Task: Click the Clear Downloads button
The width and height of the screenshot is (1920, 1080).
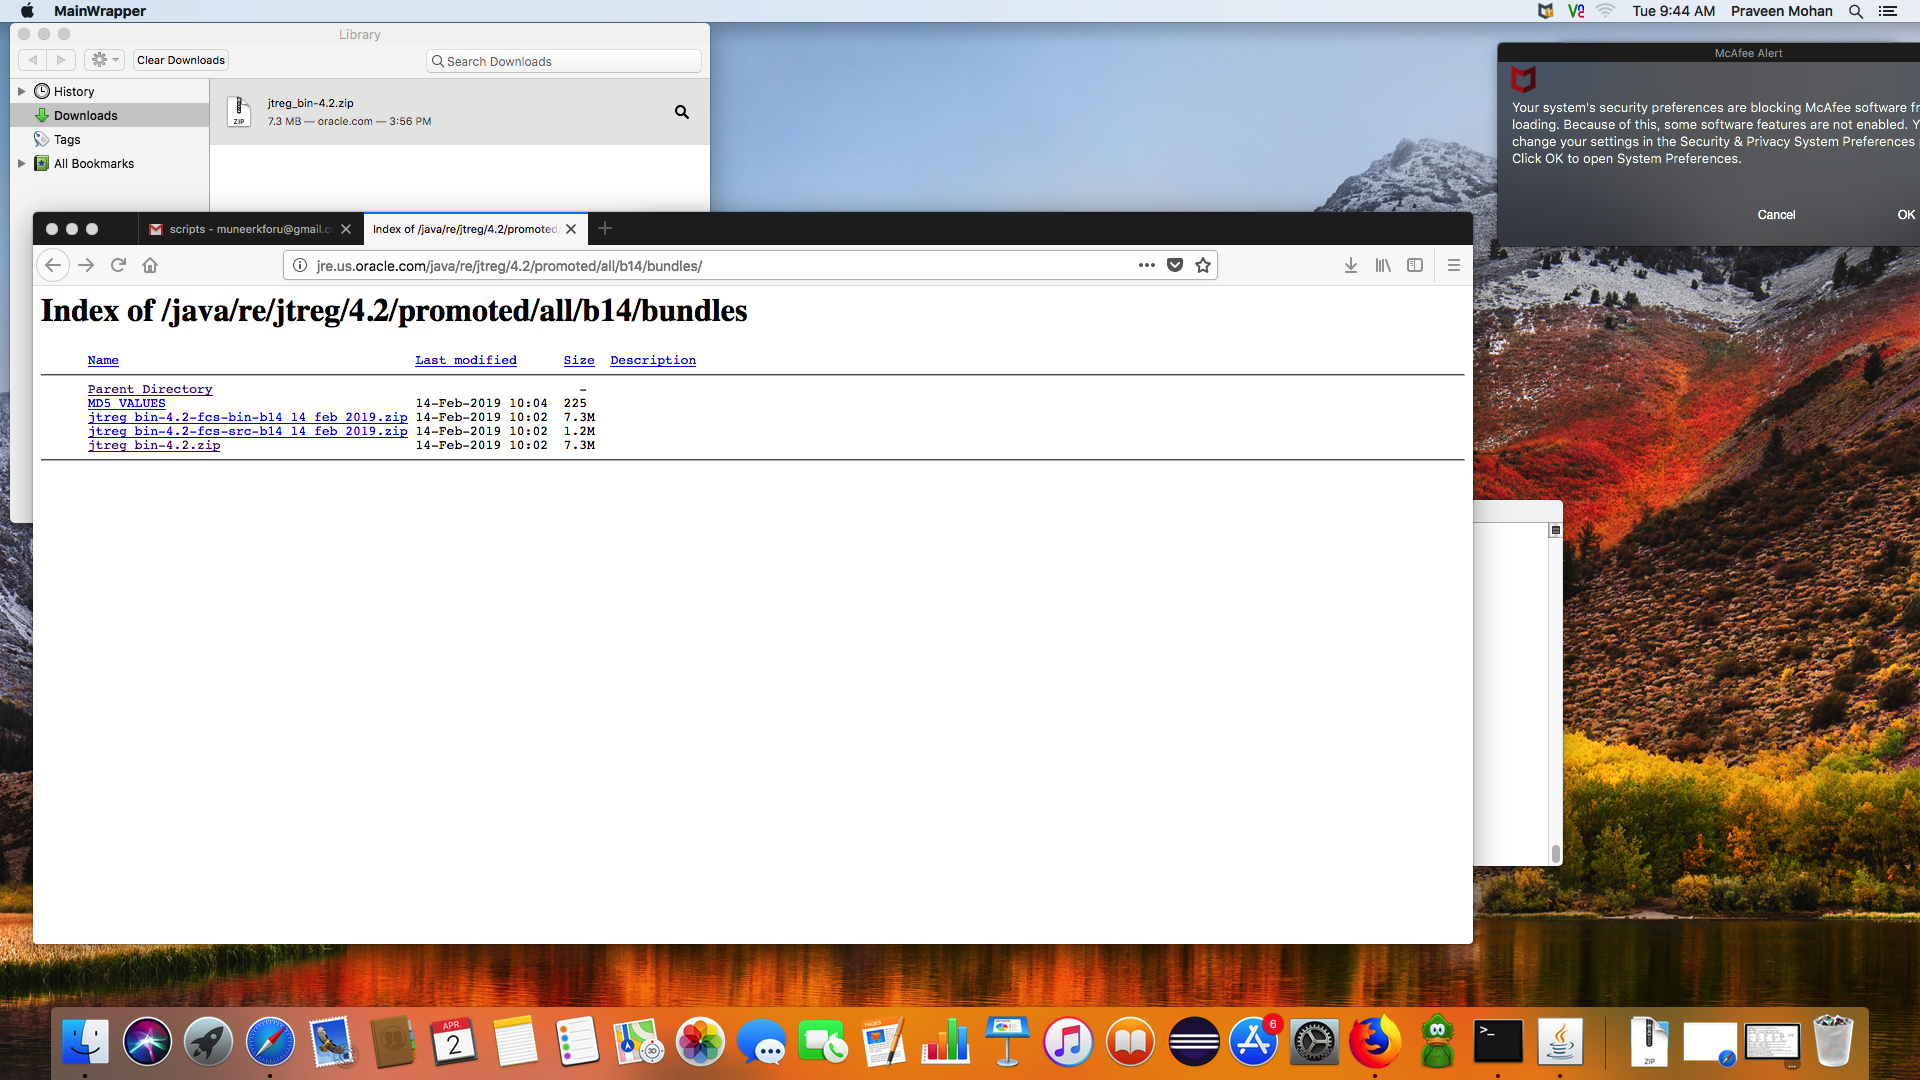Action: click(x=181, y=60)
